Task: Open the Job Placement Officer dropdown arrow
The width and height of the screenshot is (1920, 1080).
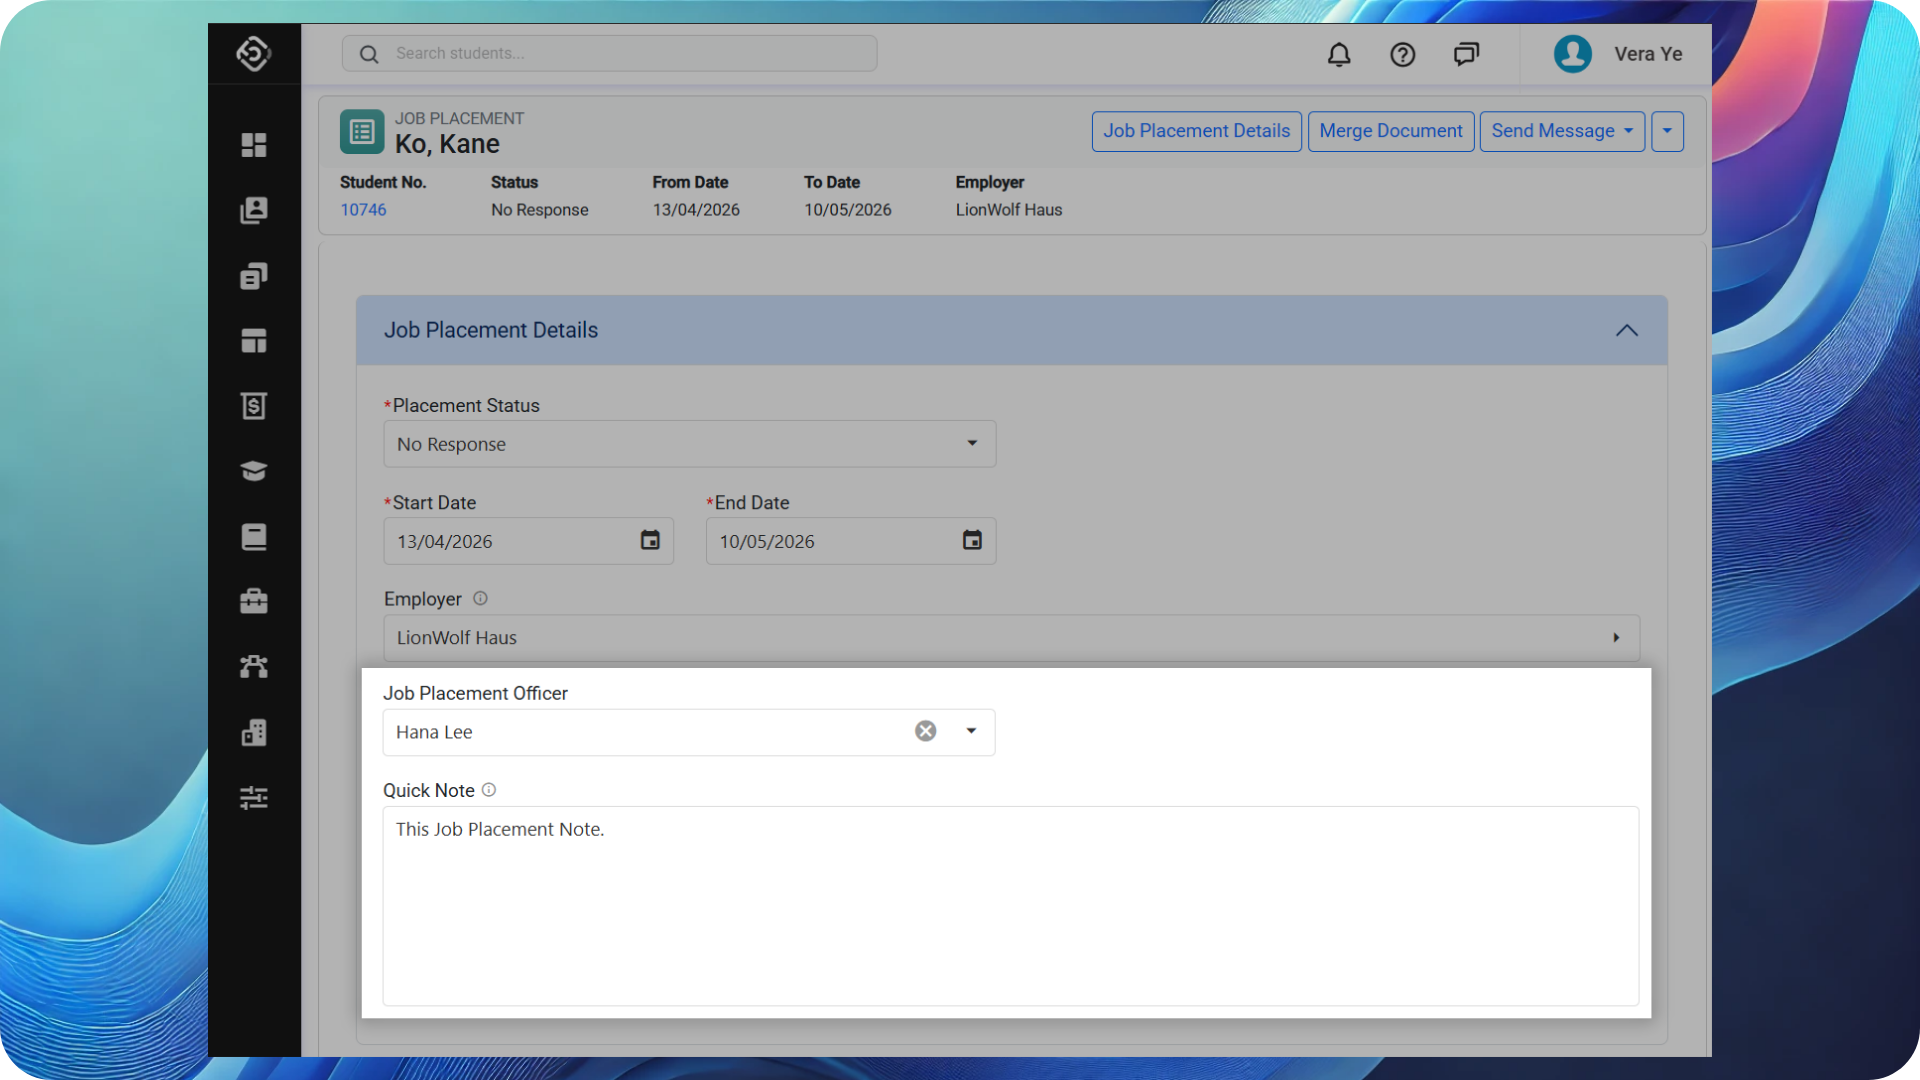Action: (x=971, y=731)
